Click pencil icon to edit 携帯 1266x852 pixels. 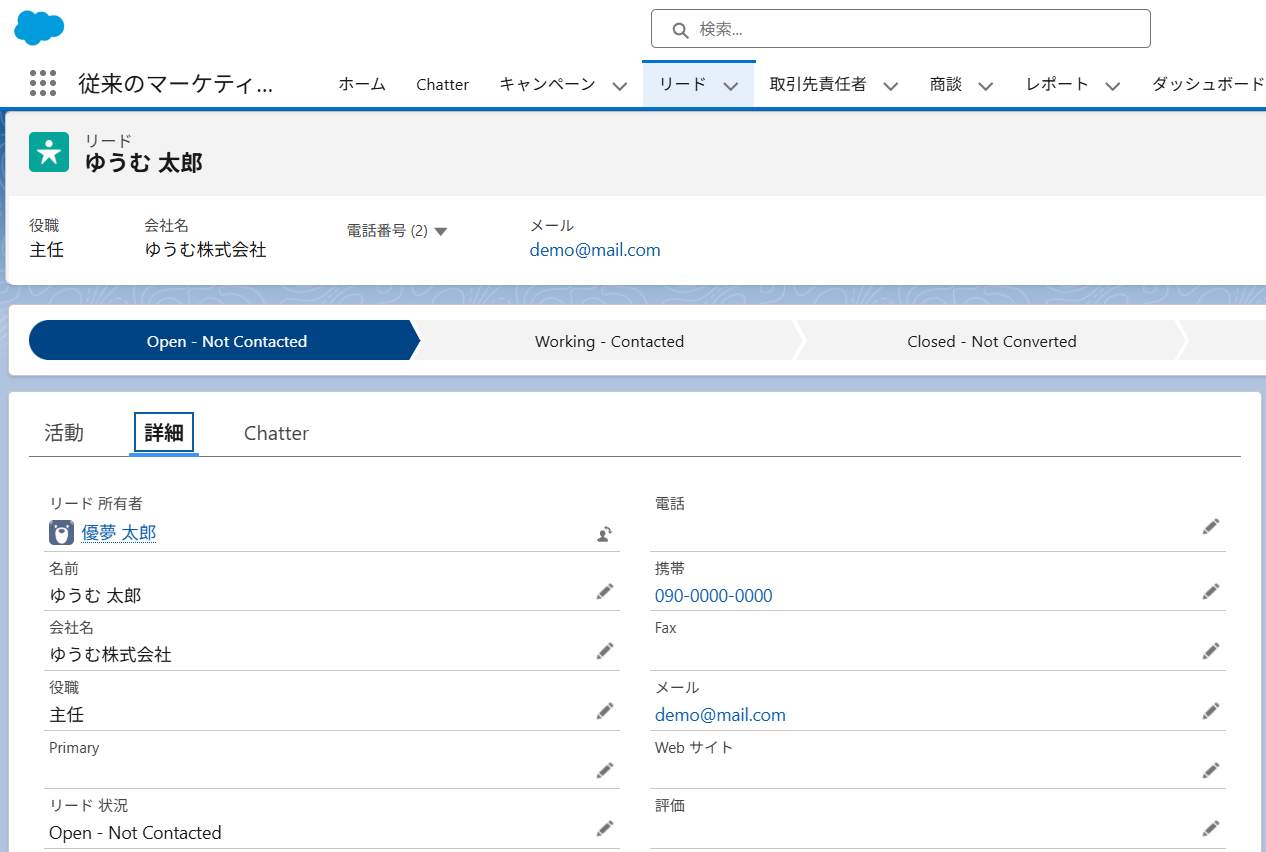(x=1211, y=592)
